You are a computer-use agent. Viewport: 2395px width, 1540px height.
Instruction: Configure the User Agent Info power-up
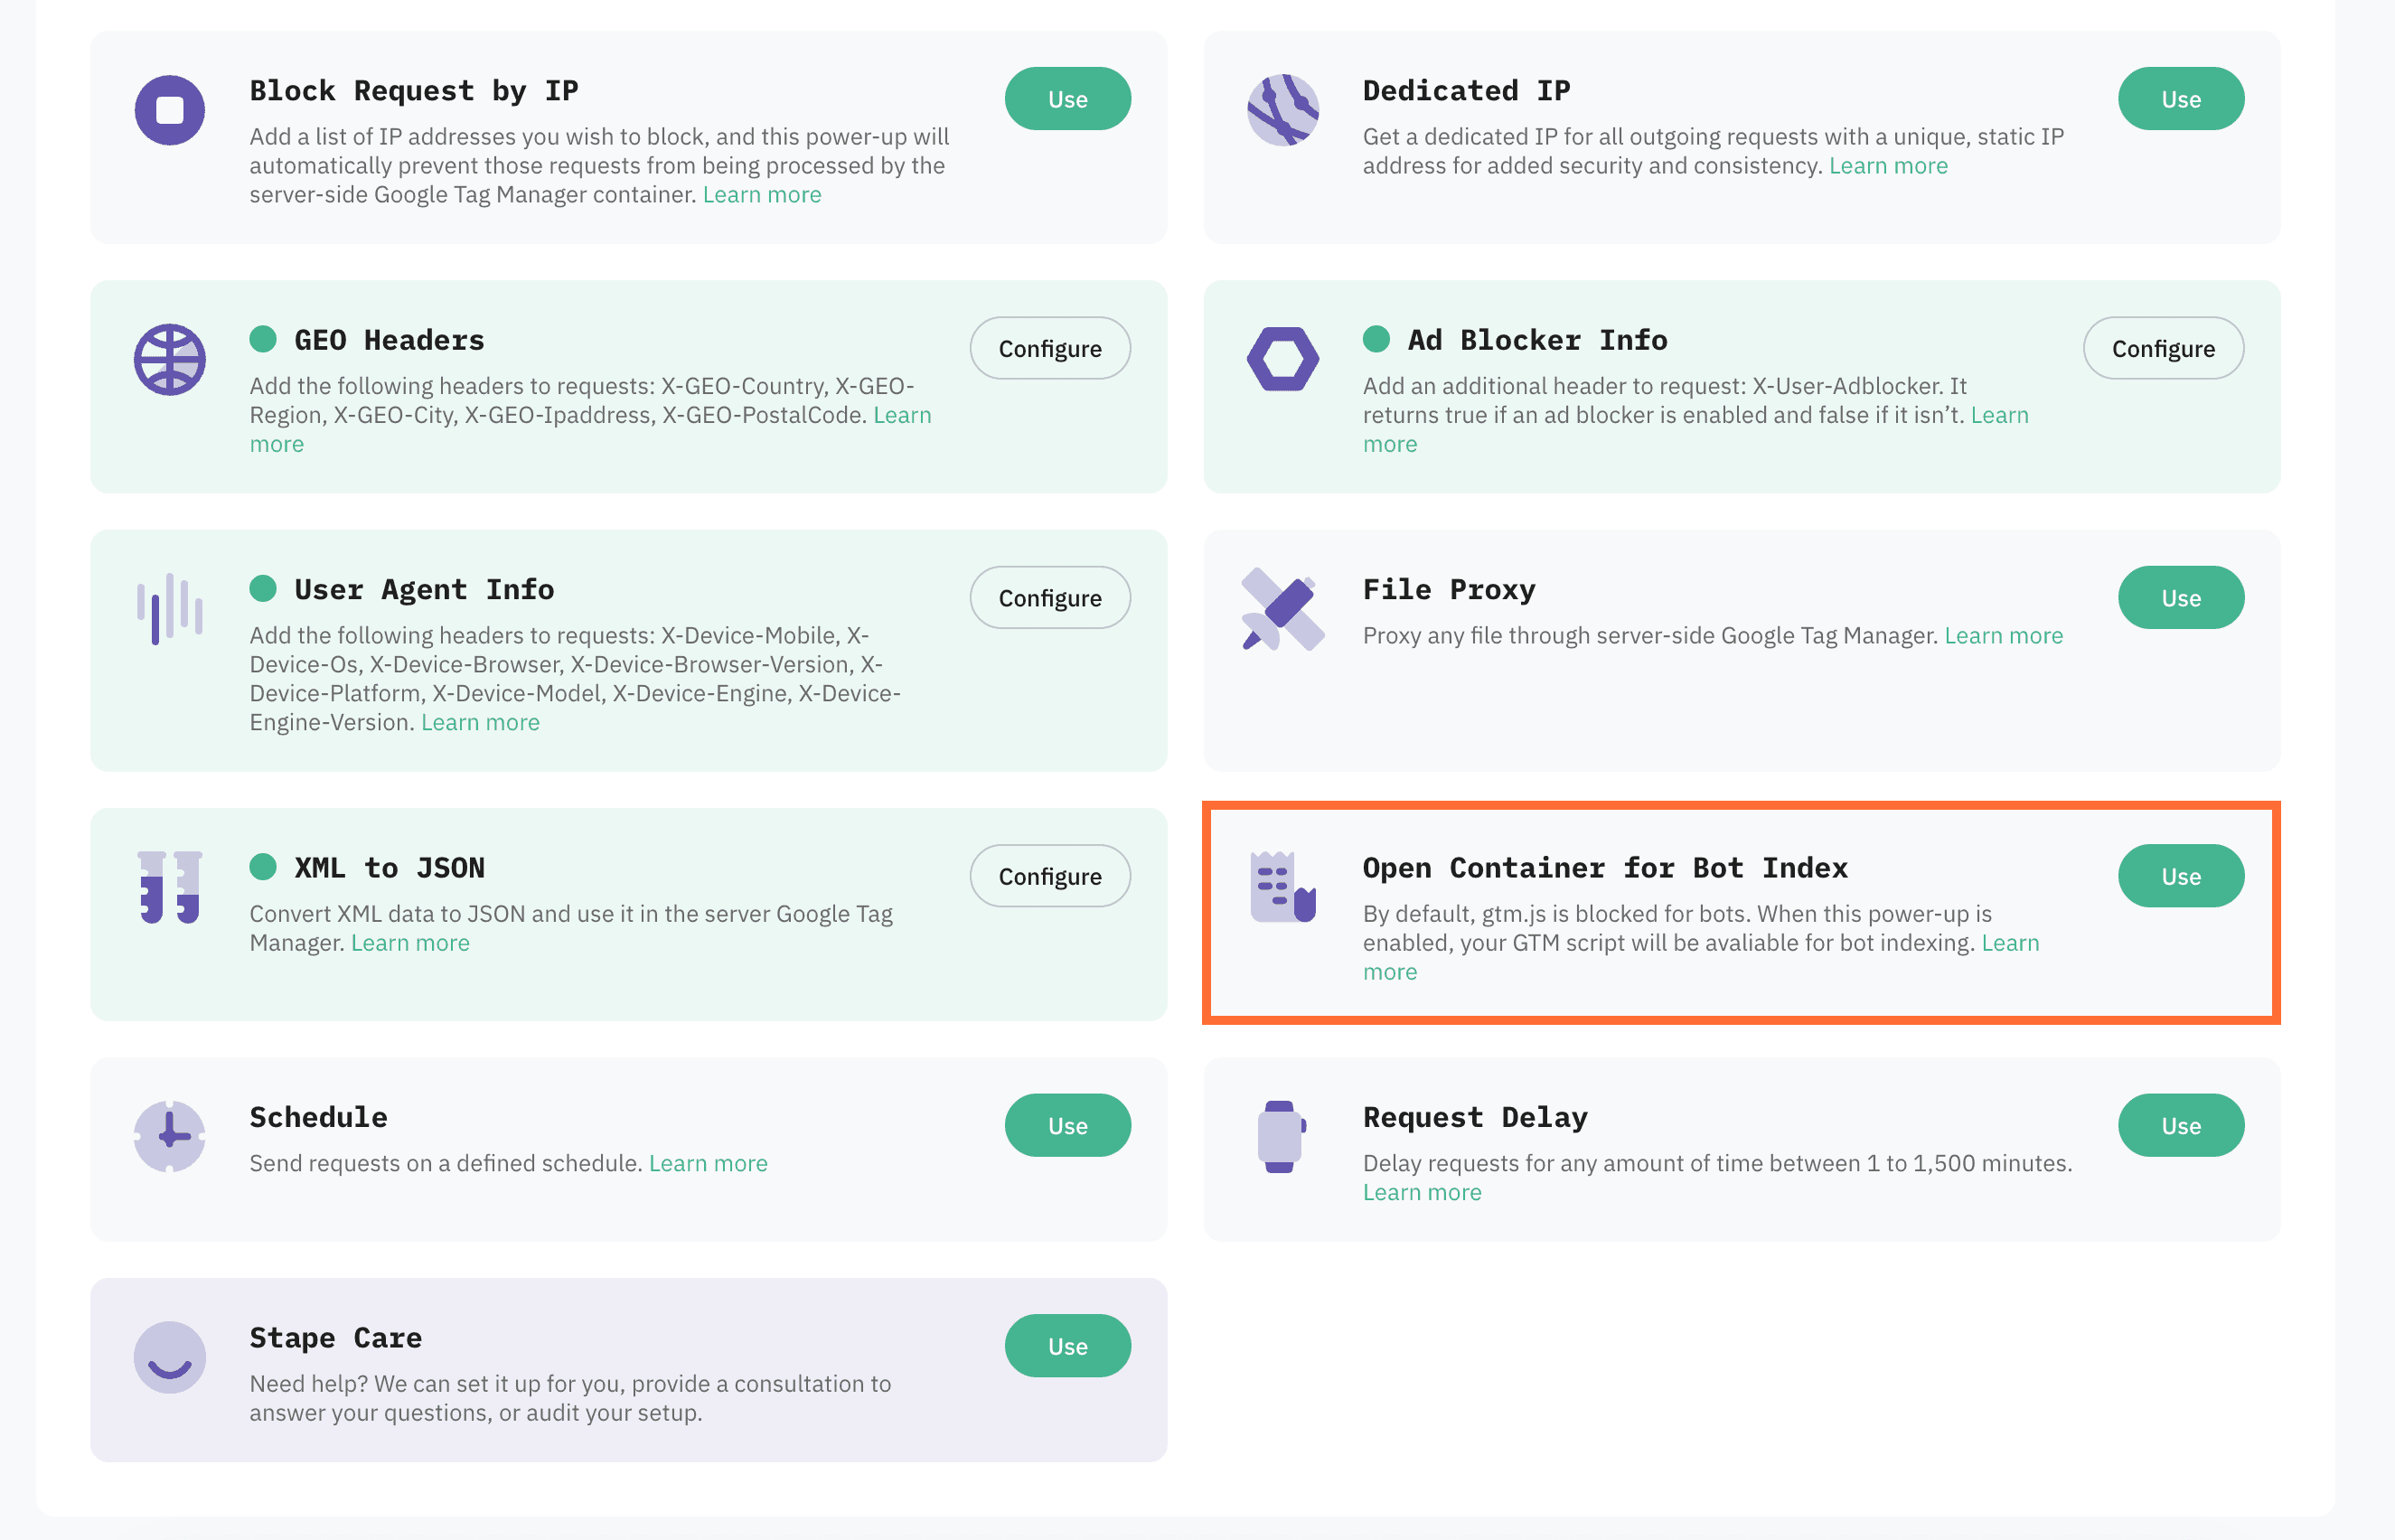click(1049, 597)
